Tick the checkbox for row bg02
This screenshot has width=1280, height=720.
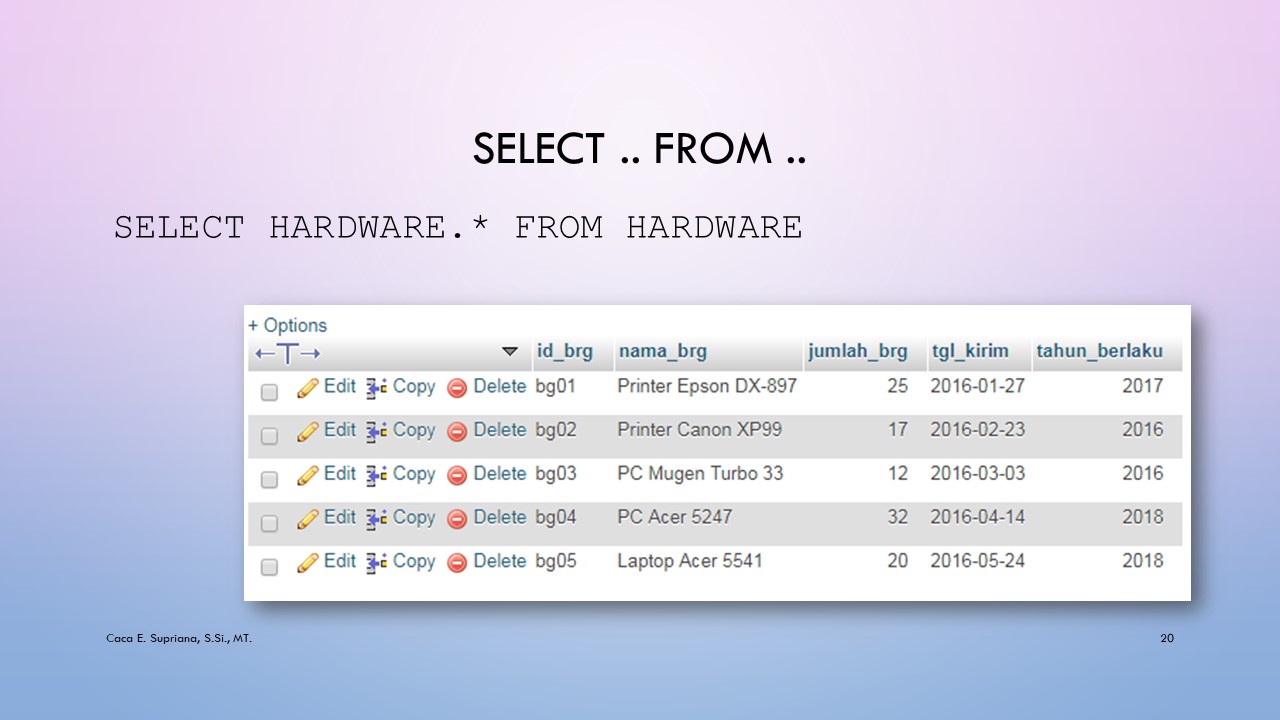pyautogui.click(x=269, y=436)
